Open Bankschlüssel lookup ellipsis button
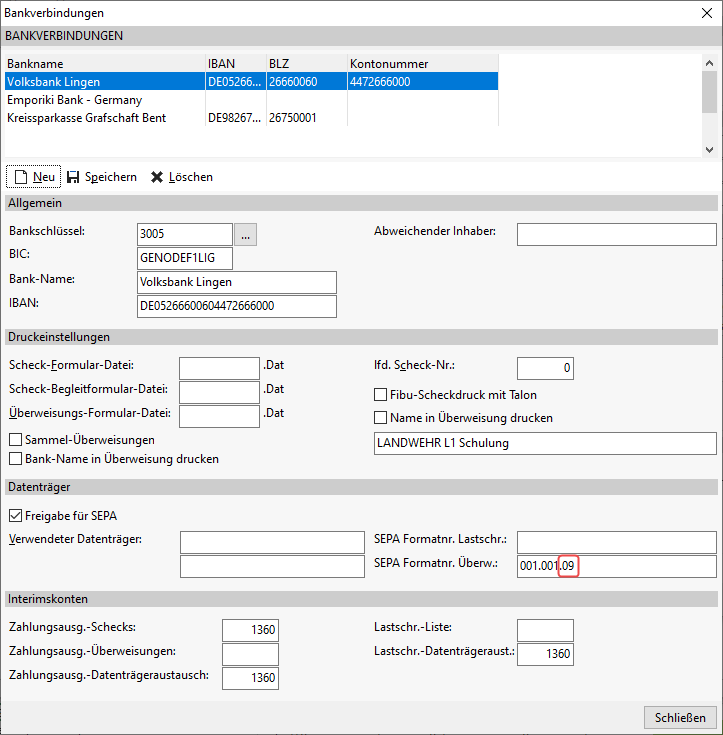 (246, 234)
